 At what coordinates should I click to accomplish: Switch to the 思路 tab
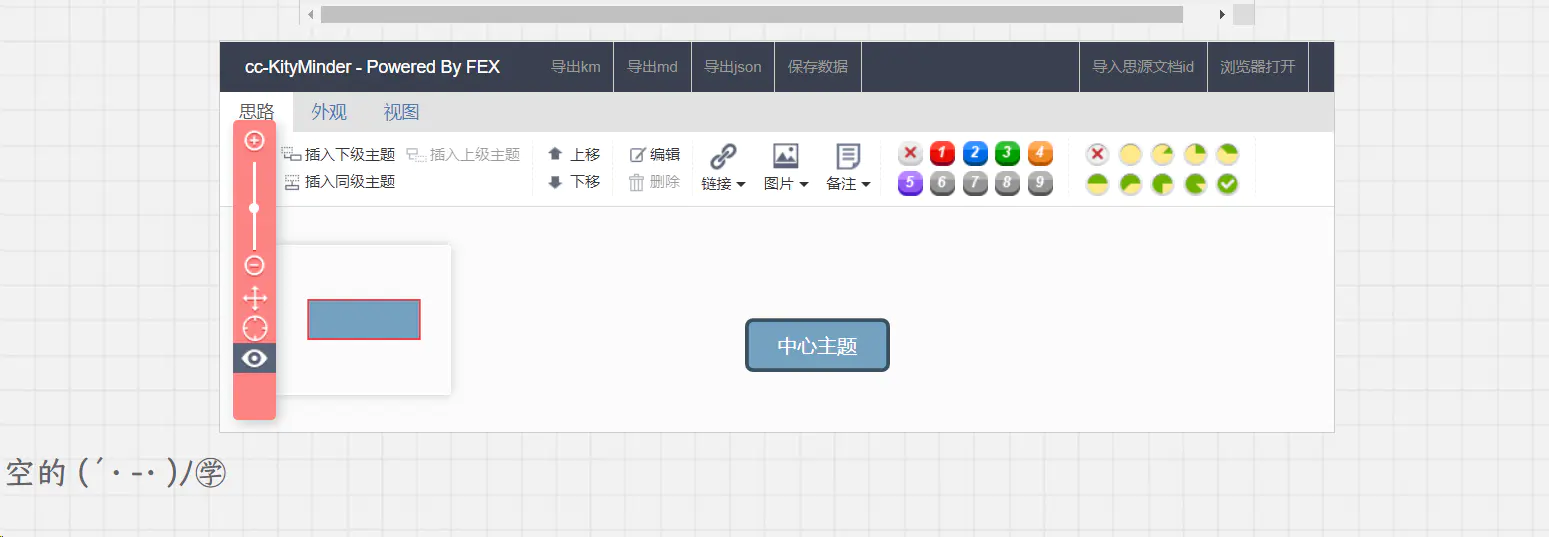pyautogui.click(x=257, y=112)
